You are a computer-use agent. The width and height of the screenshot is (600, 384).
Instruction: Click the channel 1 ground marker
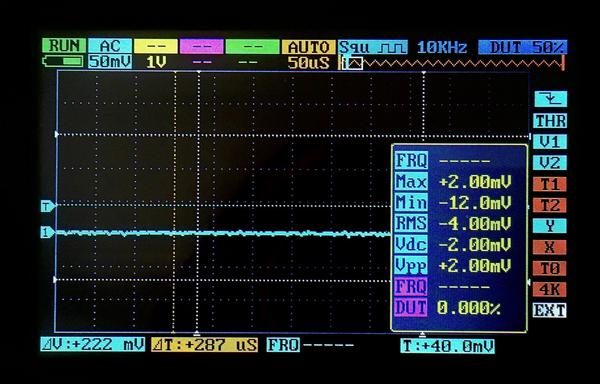click(47, 232)
